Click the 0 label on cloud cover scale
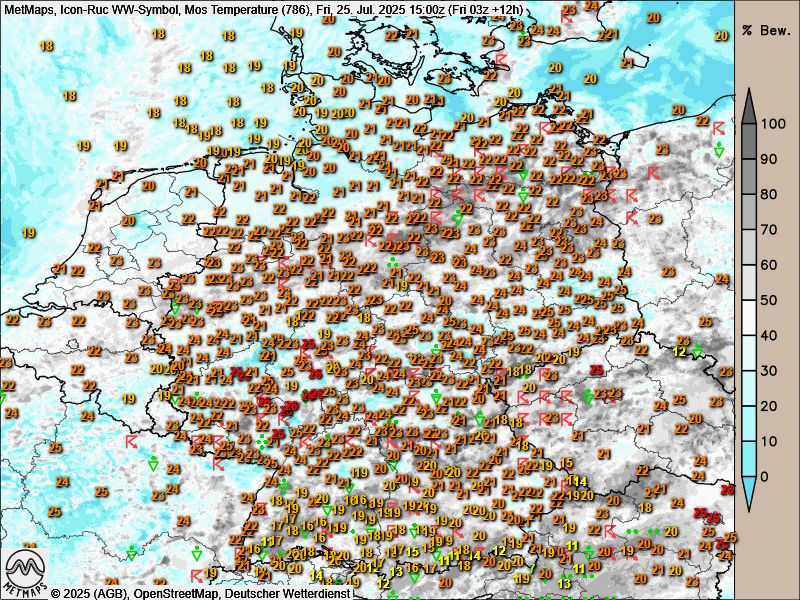This screenshot has width=800, height=600. 767,476
